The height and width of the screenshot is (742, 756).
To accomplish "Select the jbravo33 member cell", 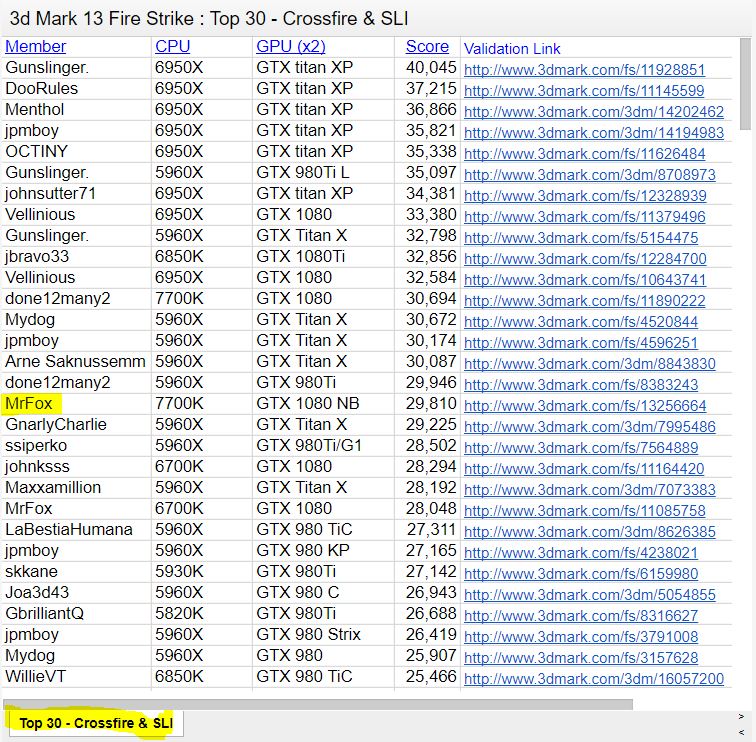I will coord(76,256).
